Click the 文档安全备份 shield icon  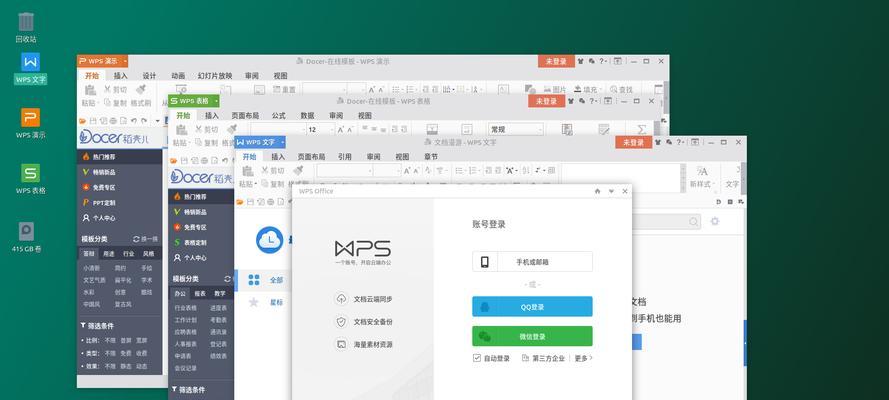(x=341, y=321)
